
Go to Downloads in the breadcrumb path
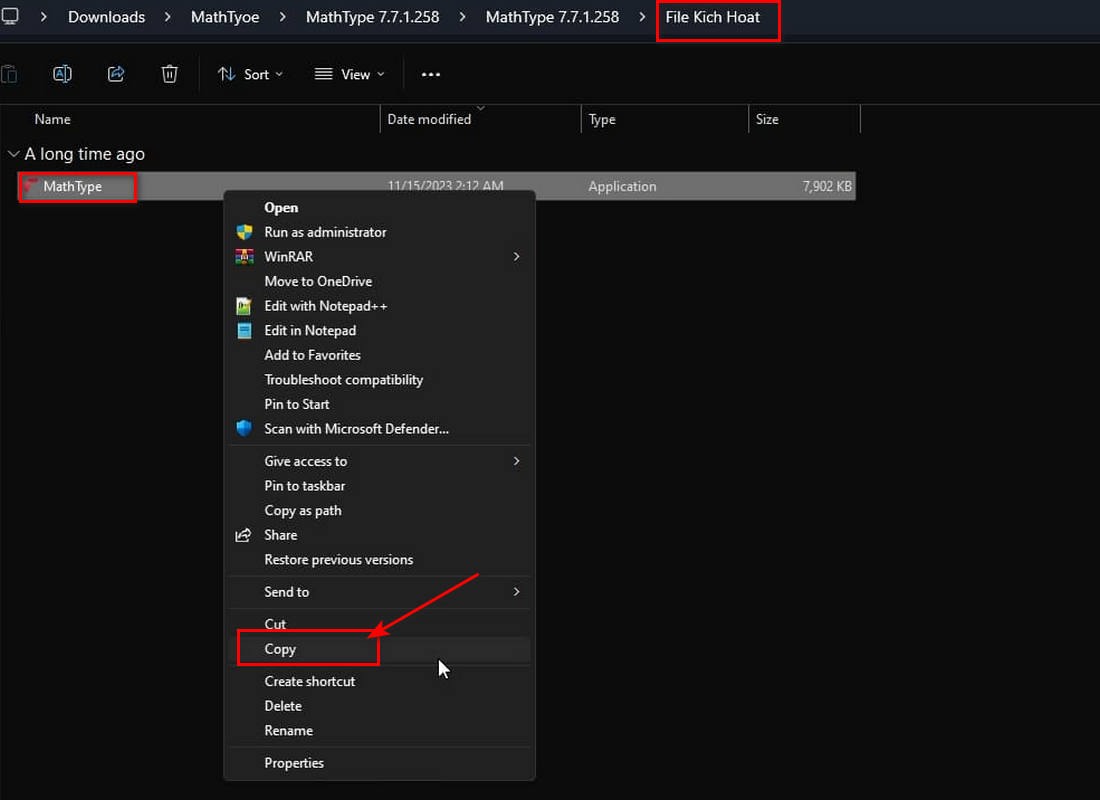coord(107,17)
